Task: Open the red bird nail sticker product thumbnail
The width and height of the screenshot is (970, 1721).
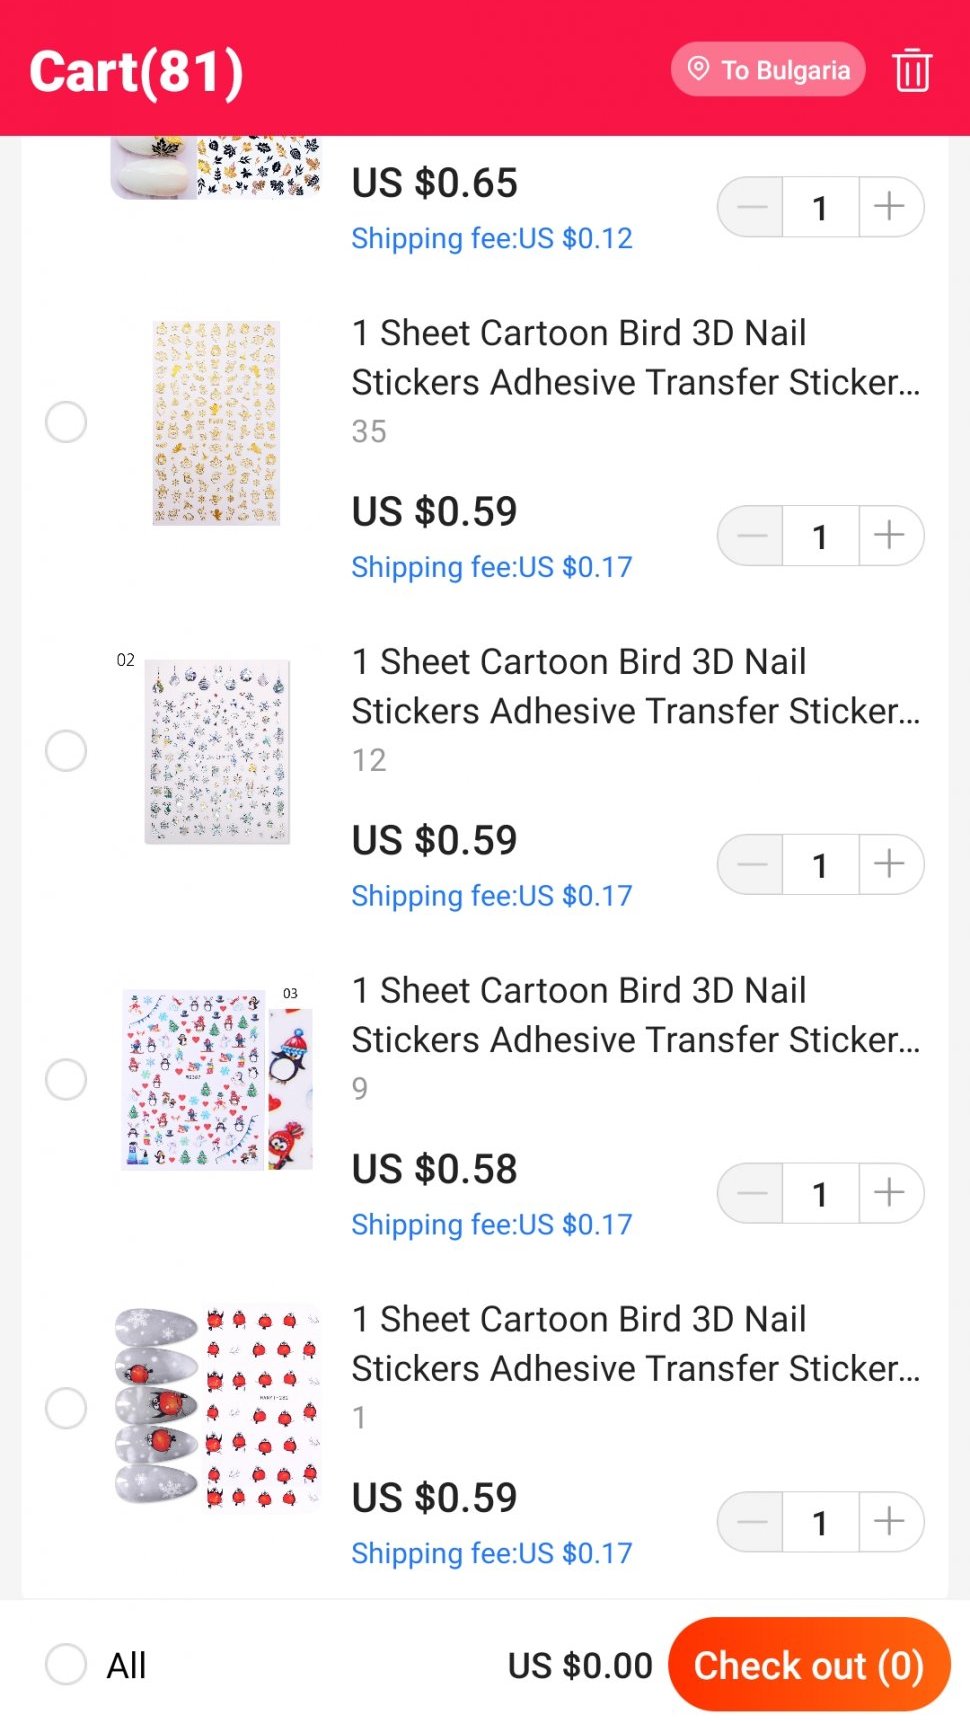Action: [x=217, y=1407]
